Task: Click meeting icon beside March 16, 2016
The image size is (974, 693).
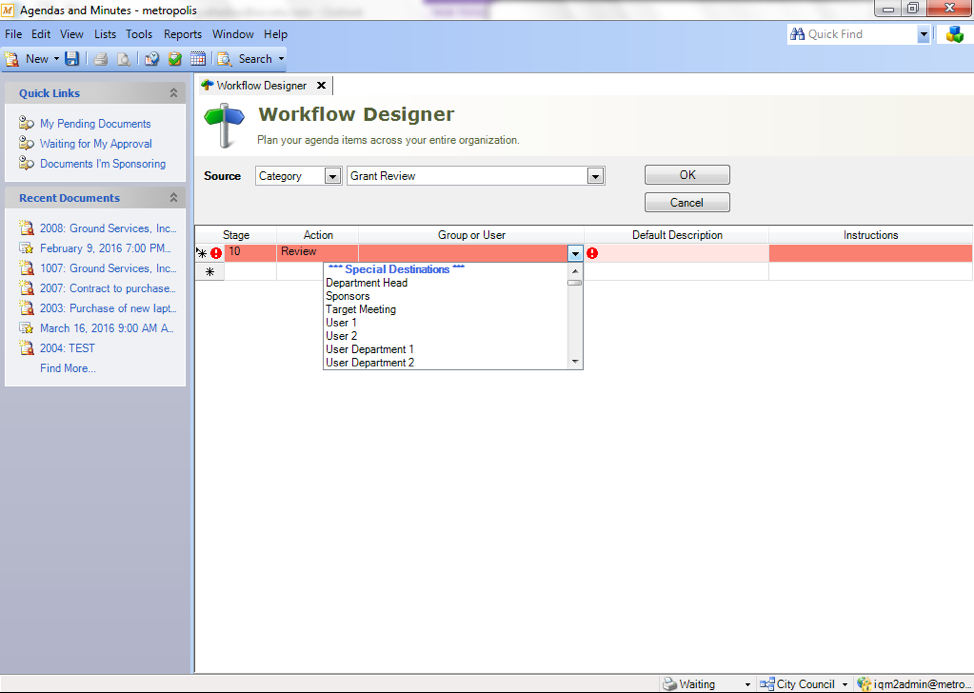Action: click(x=26, y=327)
